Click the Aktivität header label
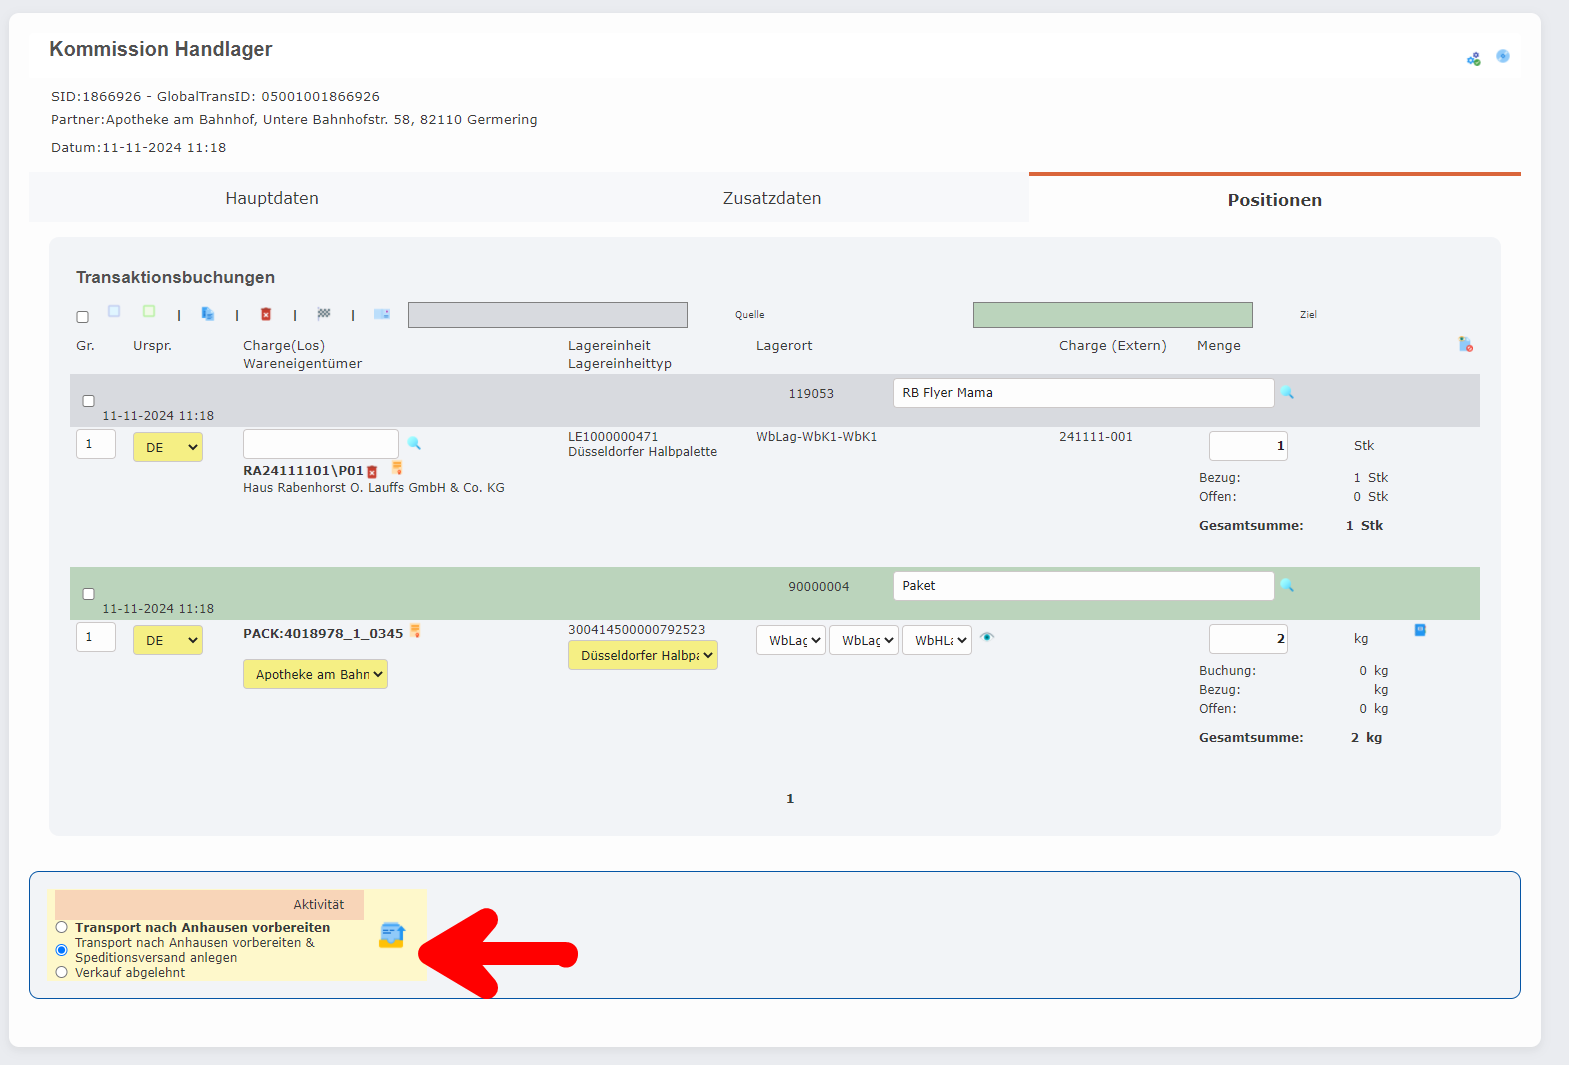The width and height of the screenshot is (1569, 1065). coord(319,905)
